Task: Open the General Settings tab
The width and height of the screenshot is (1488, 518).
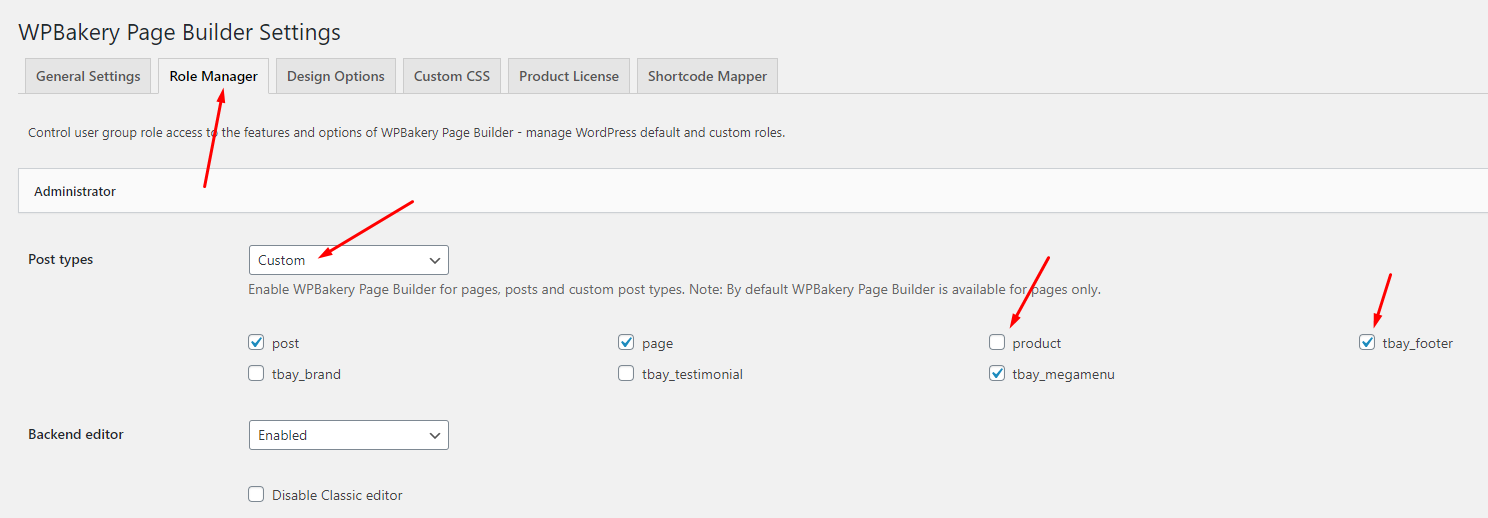Action: 88,76
